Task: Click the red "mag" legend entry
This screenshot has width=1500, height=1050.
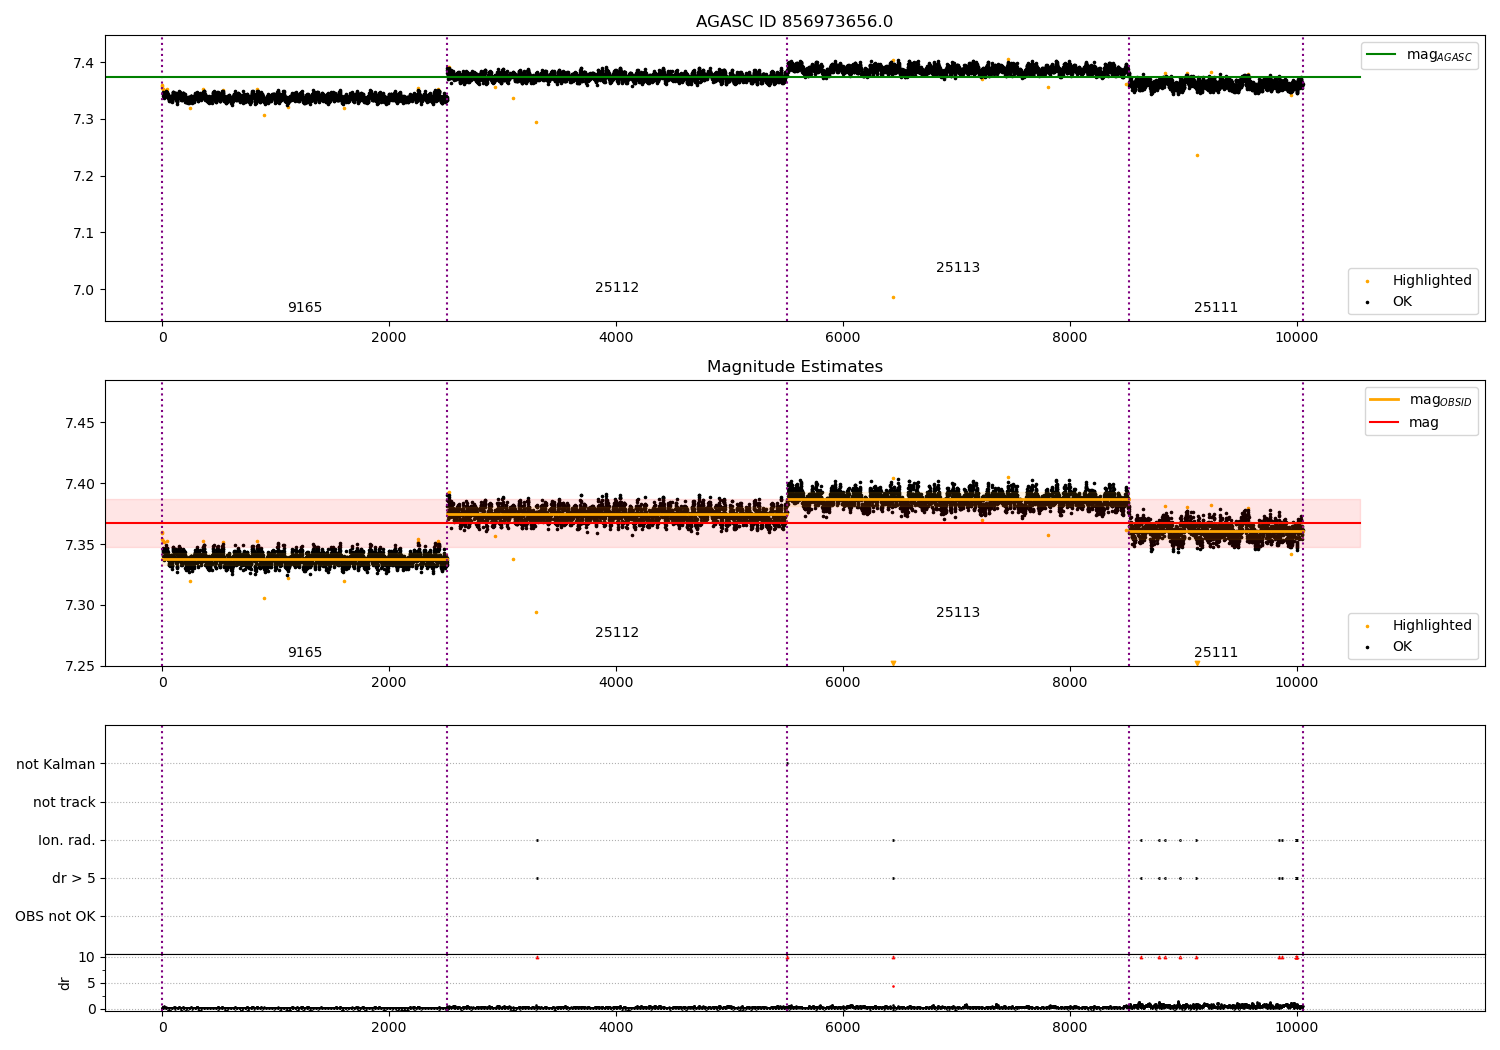Action: [1404, 423]
